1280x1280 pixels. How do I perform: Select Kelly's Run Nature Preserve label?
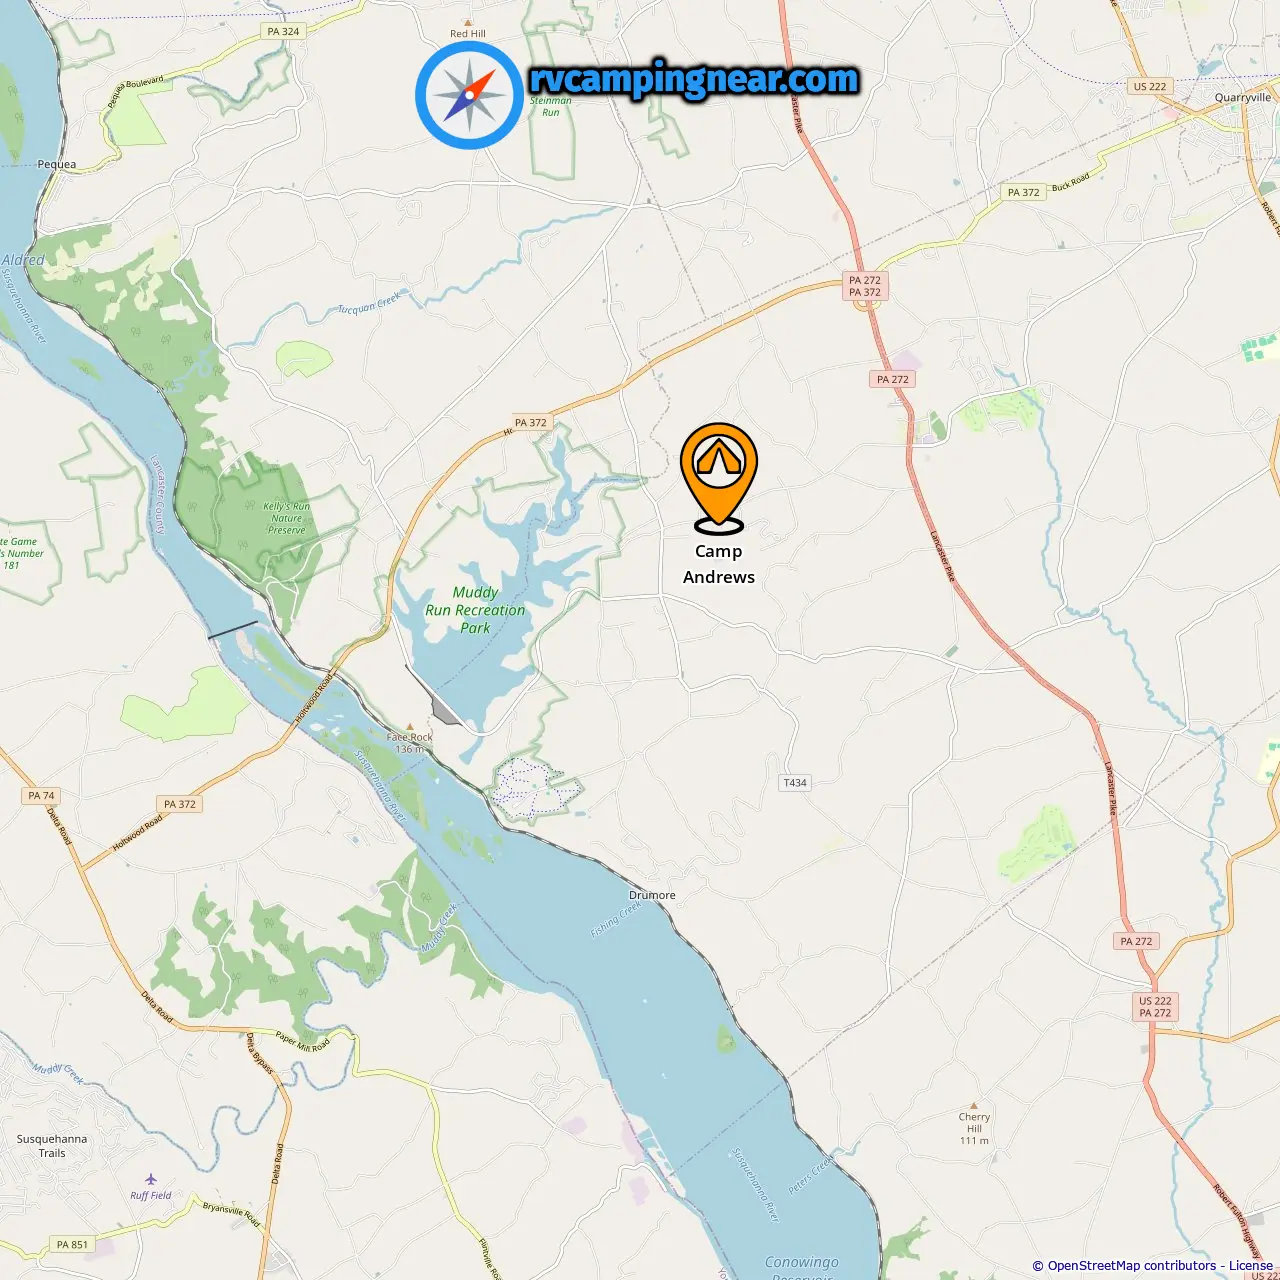[x=287, y=518]
